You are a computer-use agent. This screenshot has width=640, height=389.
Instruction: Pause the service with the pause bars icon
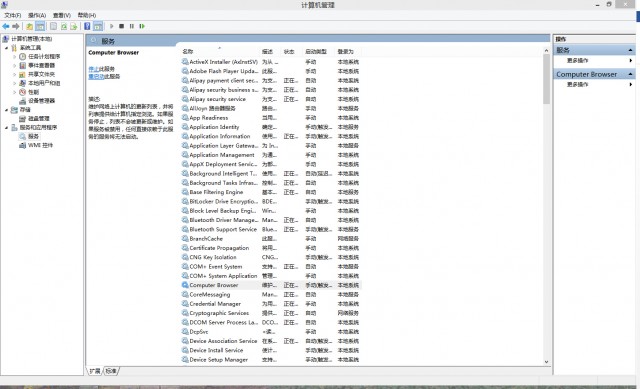[131, 26]
